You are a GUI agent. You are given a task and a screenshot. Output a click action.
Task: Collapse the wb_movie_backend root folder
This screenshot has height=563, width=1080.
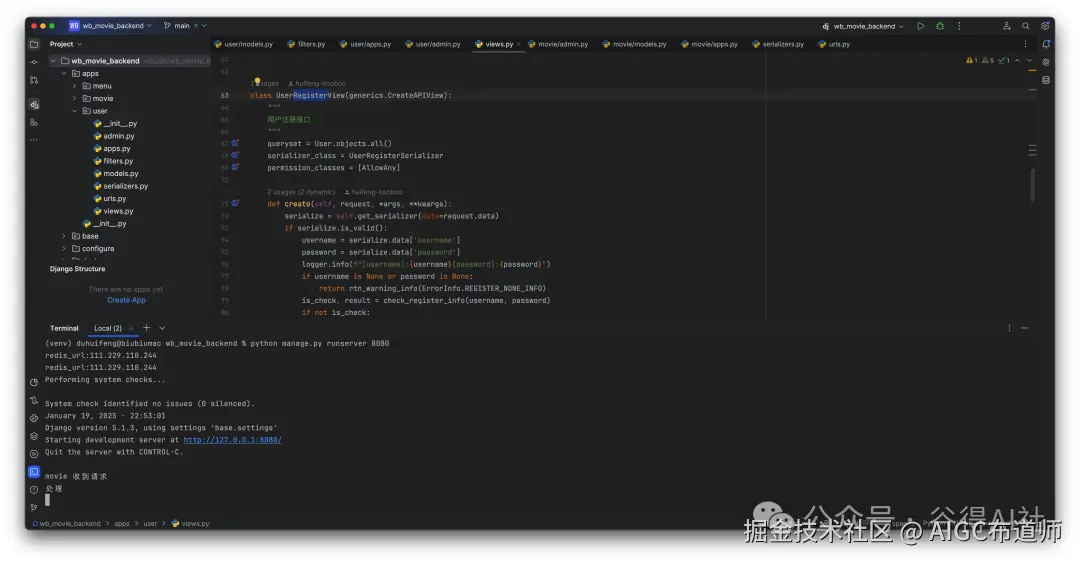53,61
